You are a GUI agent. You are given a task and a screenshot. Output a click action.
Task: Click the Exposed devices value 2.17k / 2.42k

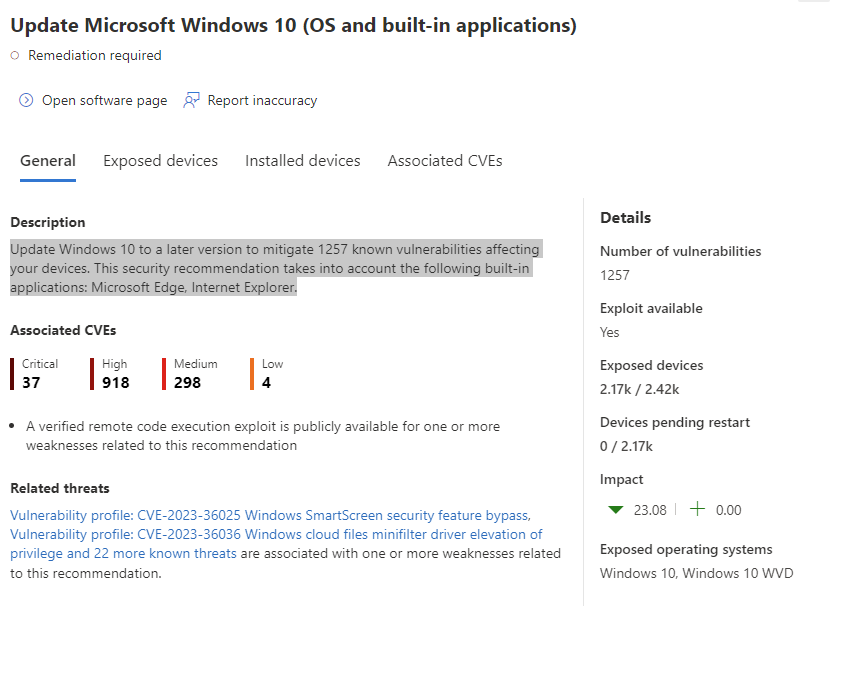click(x=640, y=390)
